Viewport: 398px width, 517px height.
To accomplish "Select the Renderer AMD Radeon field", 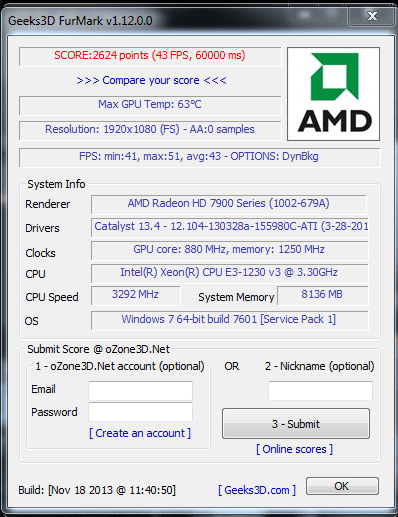I will pos(229,204).
